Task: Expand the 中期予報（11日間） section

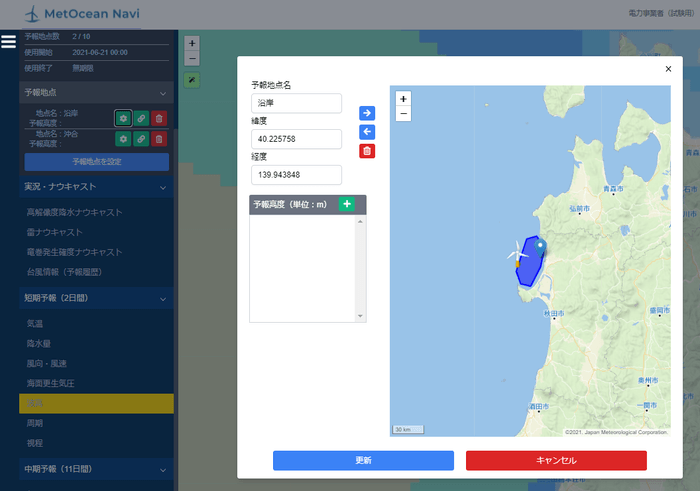Action: [x=162, y=468]
